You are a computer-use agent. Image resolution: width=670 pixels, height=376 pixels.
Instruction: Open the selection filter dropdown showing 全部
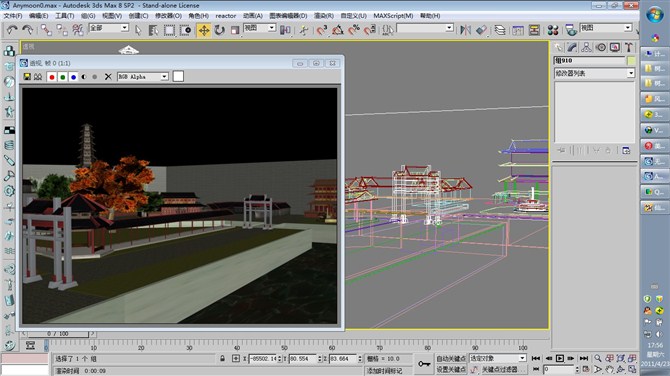[109, 28]
